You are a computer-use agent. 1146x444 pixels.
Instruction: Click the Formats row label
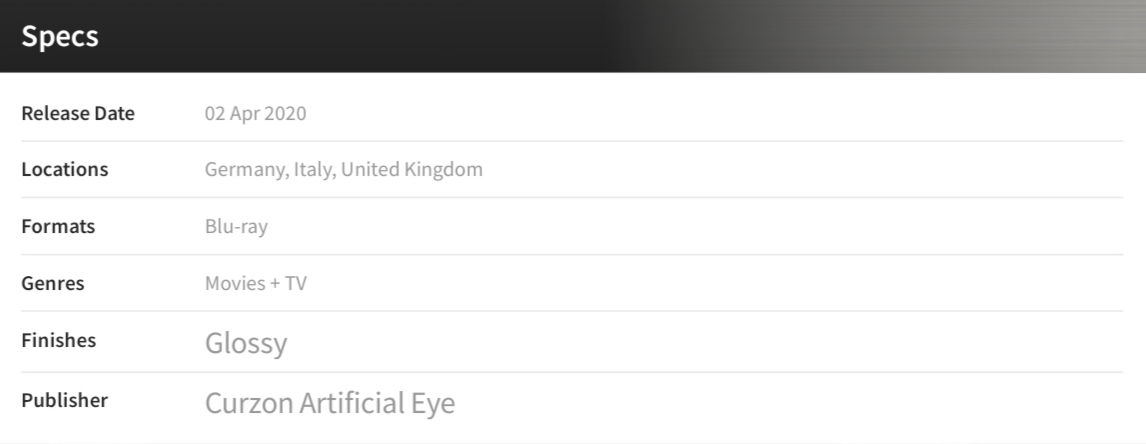tap(58, 227)
